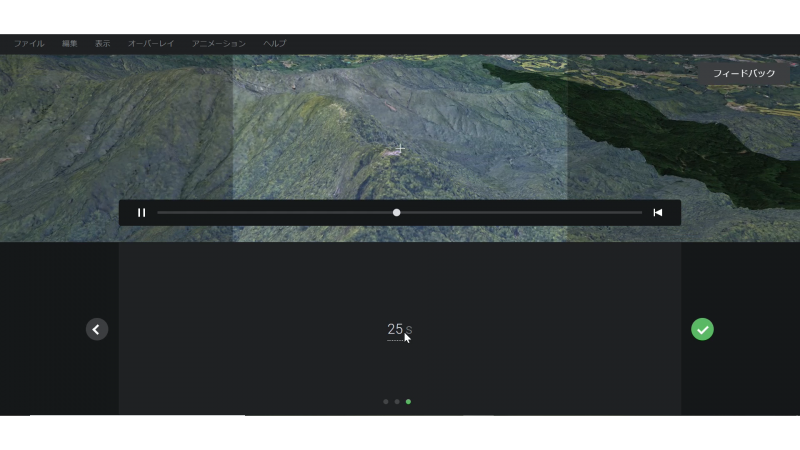
Task: Pause the animation preview playback
Action: (x=141, y=212)
